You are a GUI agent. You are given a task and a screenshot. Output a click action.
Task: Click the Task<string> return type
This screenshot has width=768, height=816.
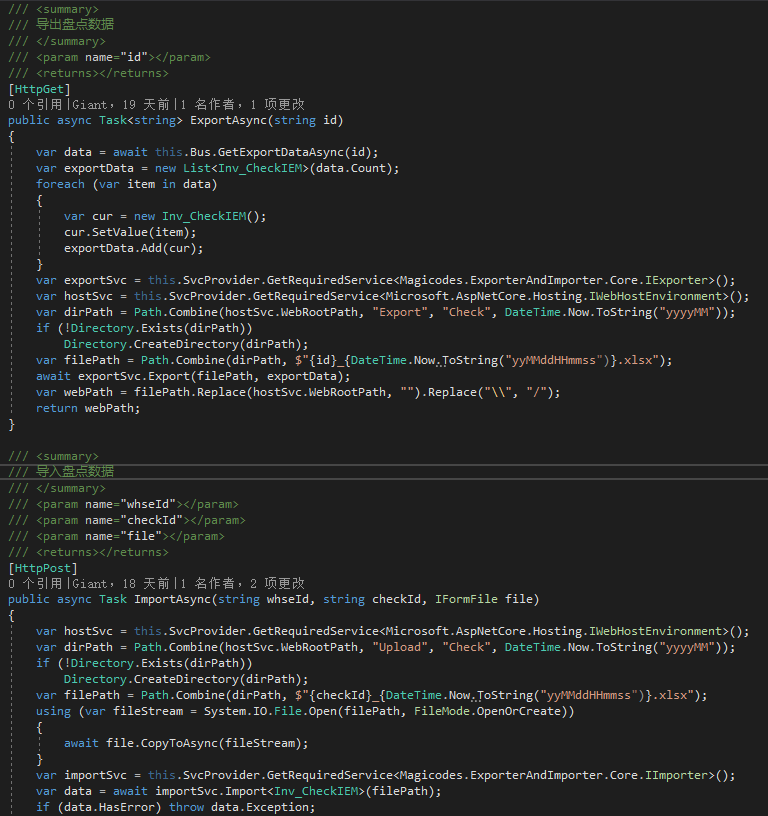coord(140,120)
